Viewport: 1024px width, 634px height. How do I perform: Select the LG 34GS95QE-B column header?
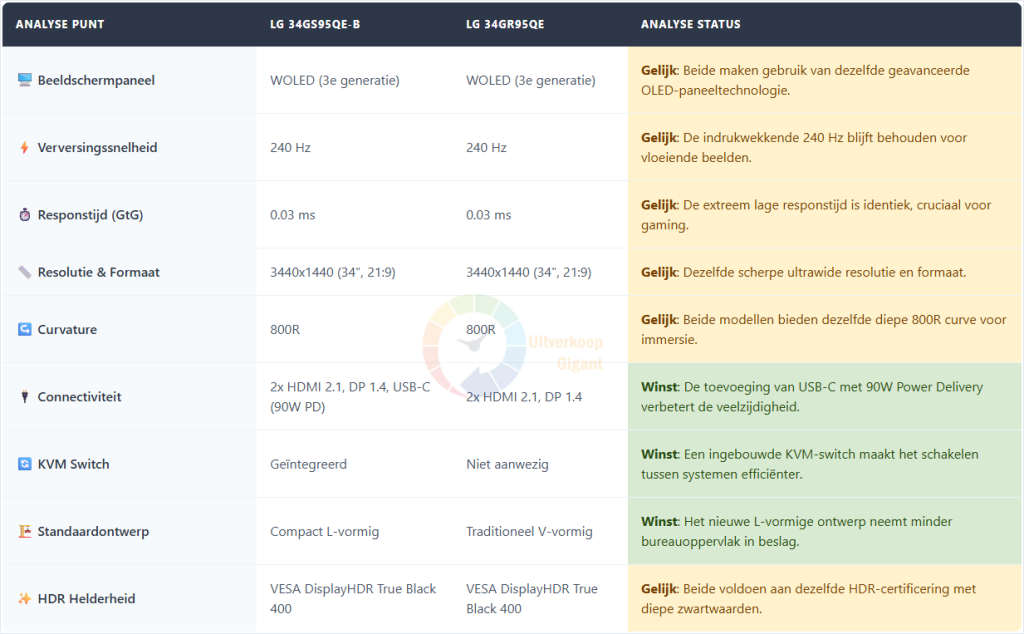tap(315, 24)
